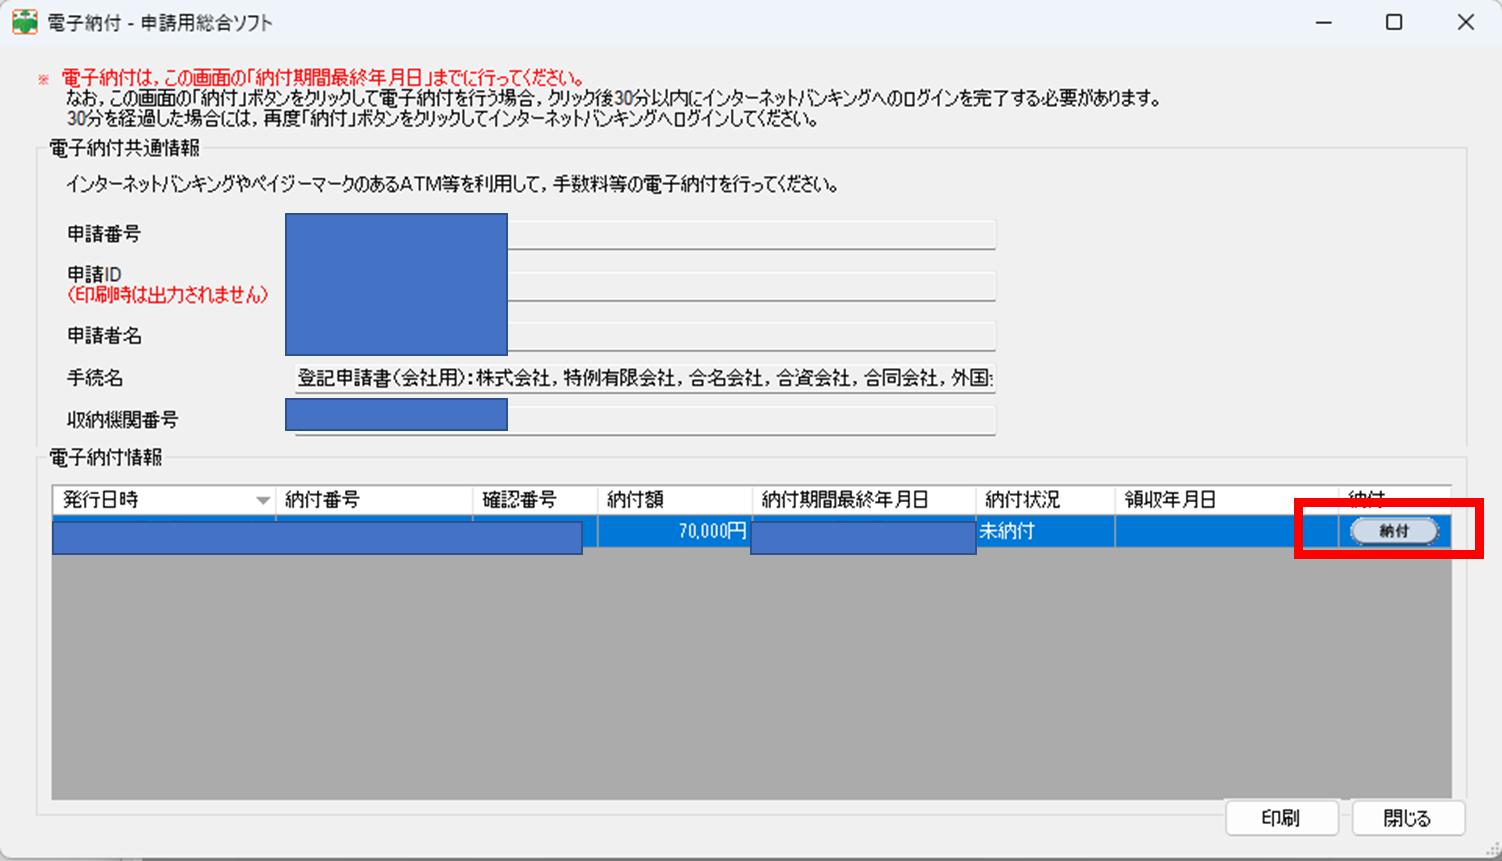Sort by 発行日時 column header
Image resolution: width=1502 pixels, height=861 pixels.
(164, 500)
